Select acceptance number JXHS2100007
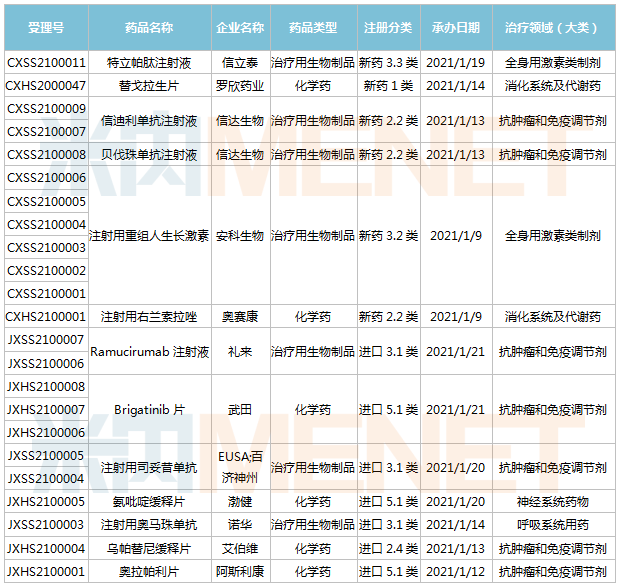Viewport: 620px width, 587px height. pos(46,410)
